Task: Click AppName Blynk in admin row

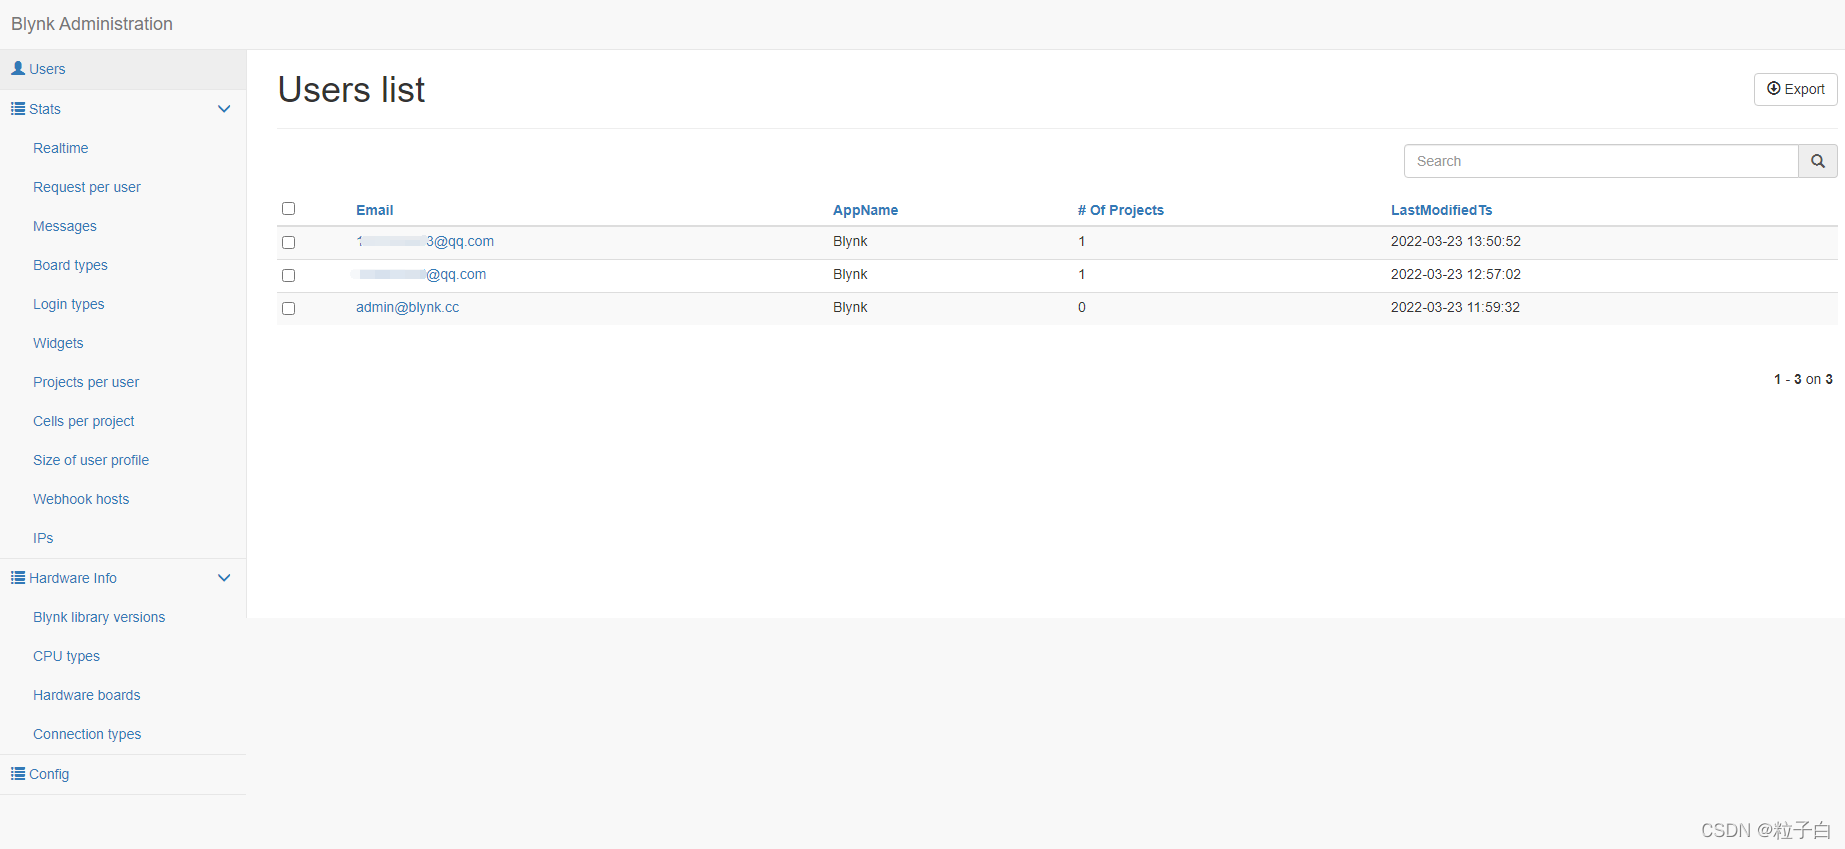Action: 850,307
